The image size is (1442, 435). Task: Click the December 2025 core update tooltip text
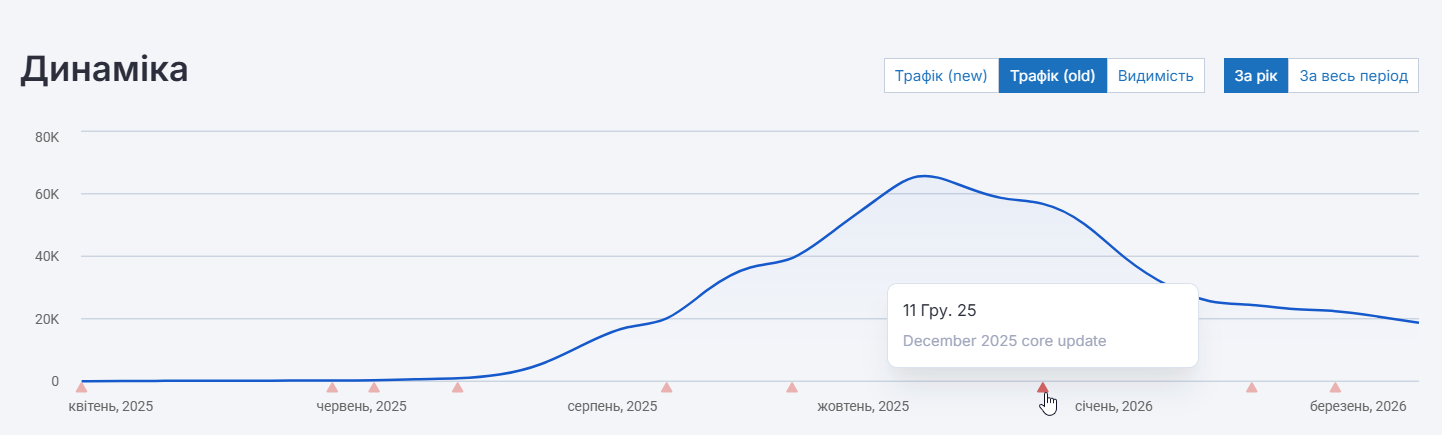[1004, 340]
